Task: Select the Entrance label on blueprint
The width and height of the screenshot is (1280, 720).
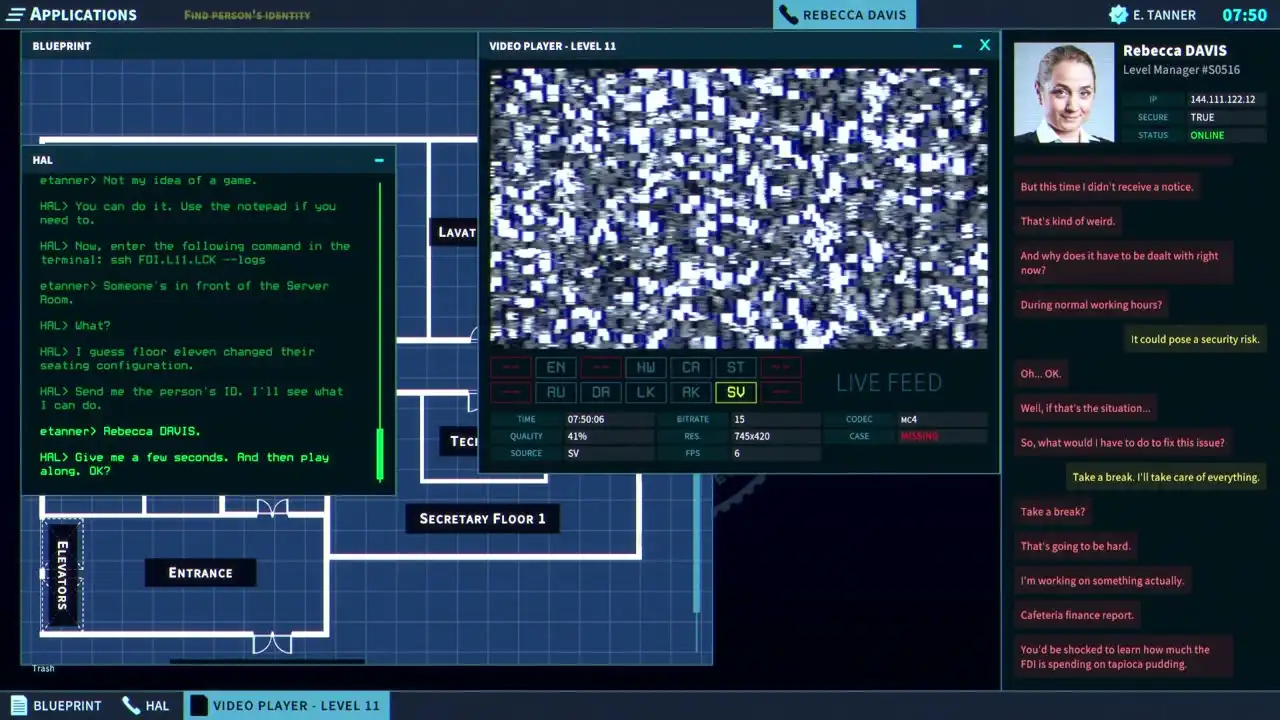Action: coord(200,573)
